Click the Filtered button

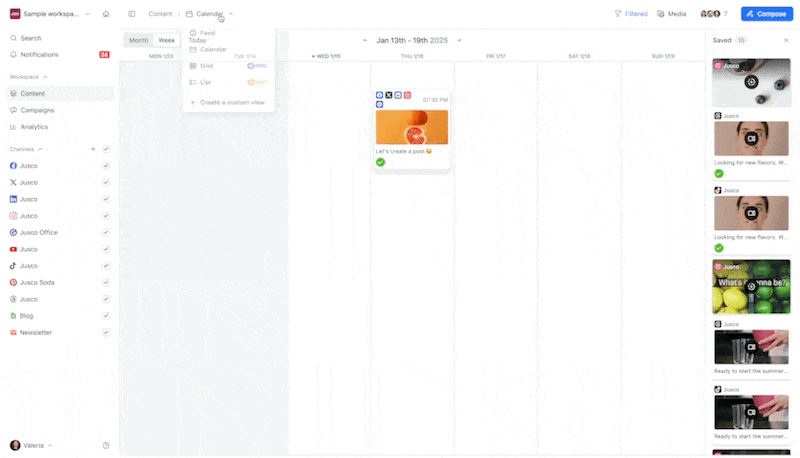pyautogui.click(x=630, y=14)
